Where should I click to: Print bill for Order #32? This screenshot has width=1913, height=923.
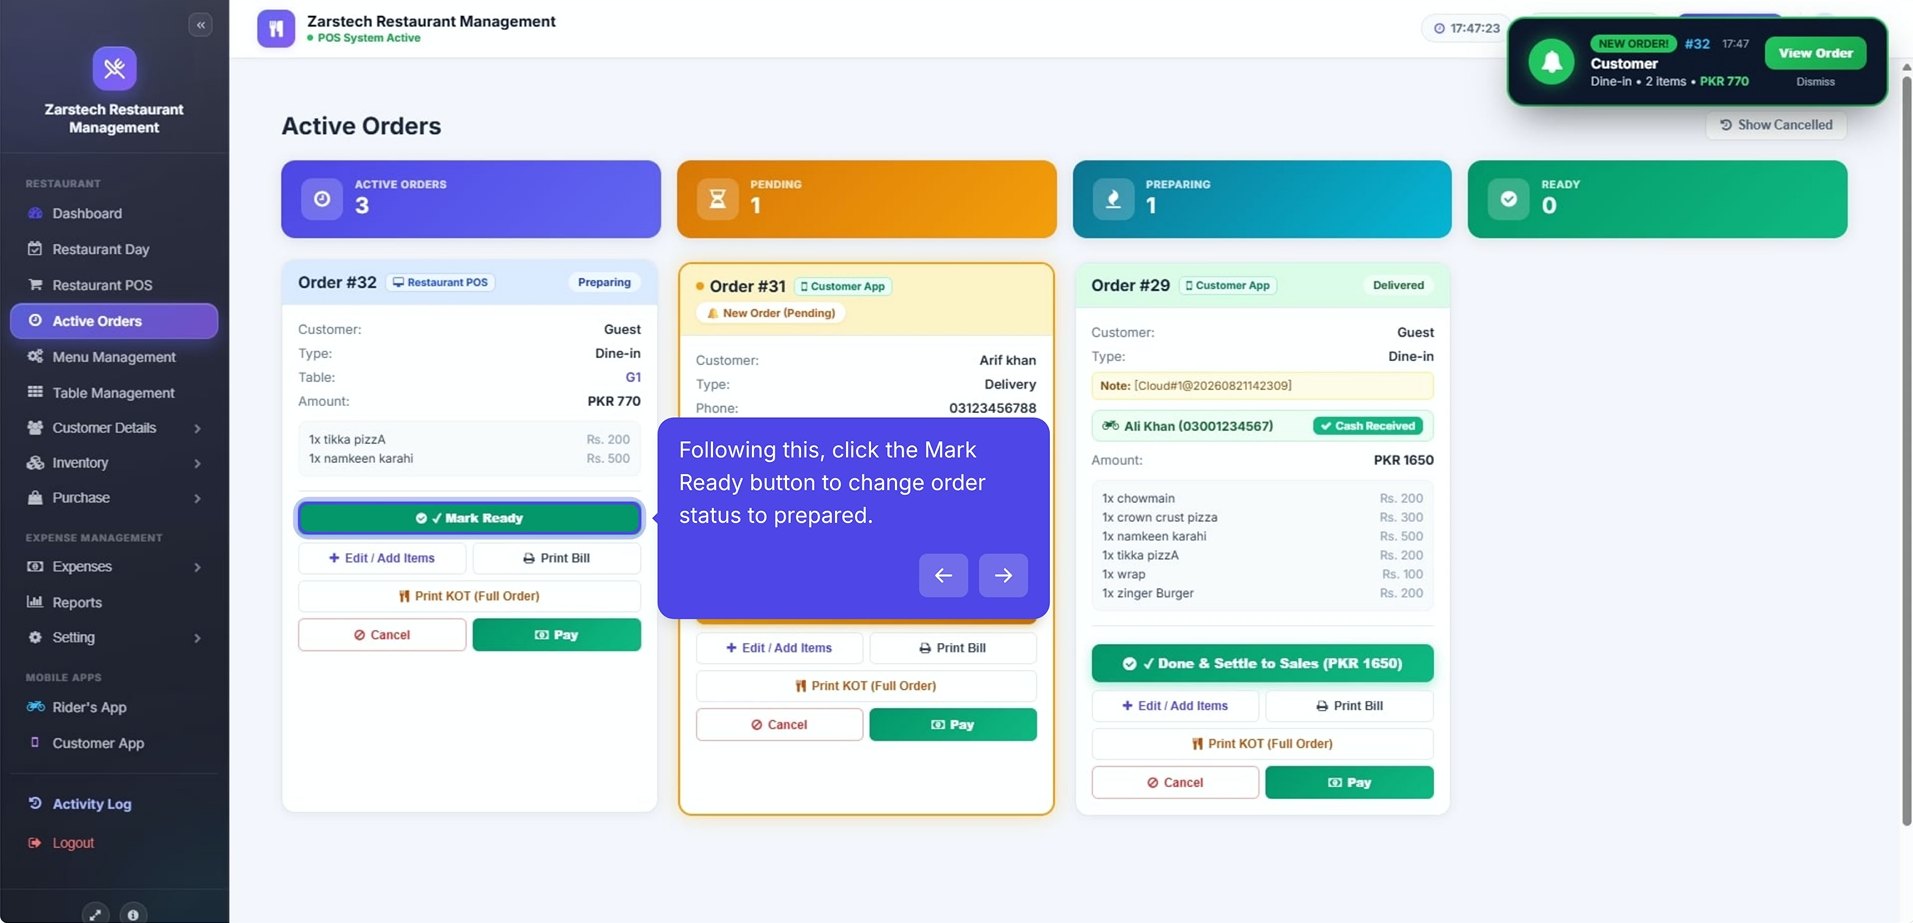coord(556,558)
